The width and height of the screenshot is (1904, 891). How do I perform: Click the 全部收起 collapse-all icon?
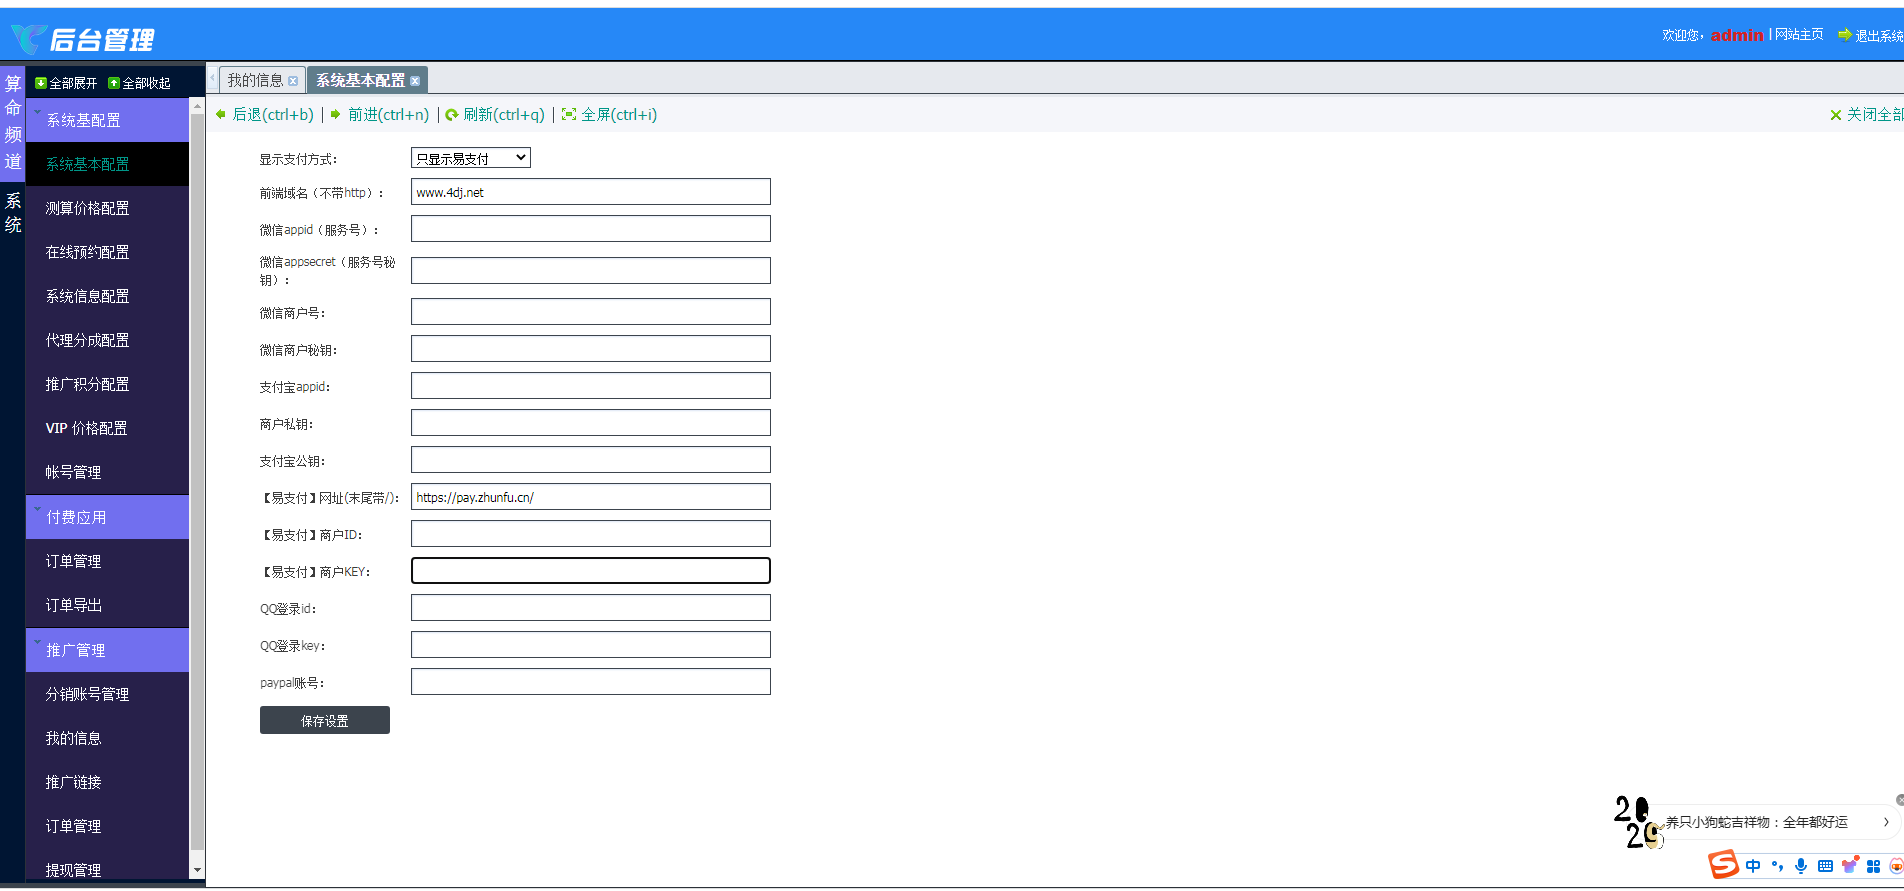click(114, 83)
